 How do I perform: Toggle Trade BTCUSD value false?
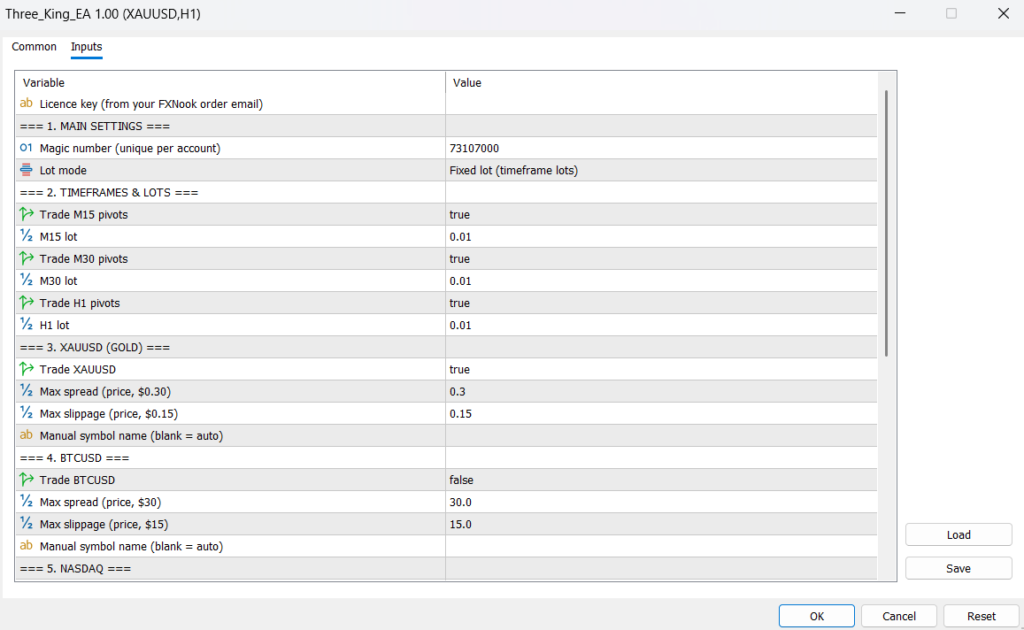(x=661, y=480)
